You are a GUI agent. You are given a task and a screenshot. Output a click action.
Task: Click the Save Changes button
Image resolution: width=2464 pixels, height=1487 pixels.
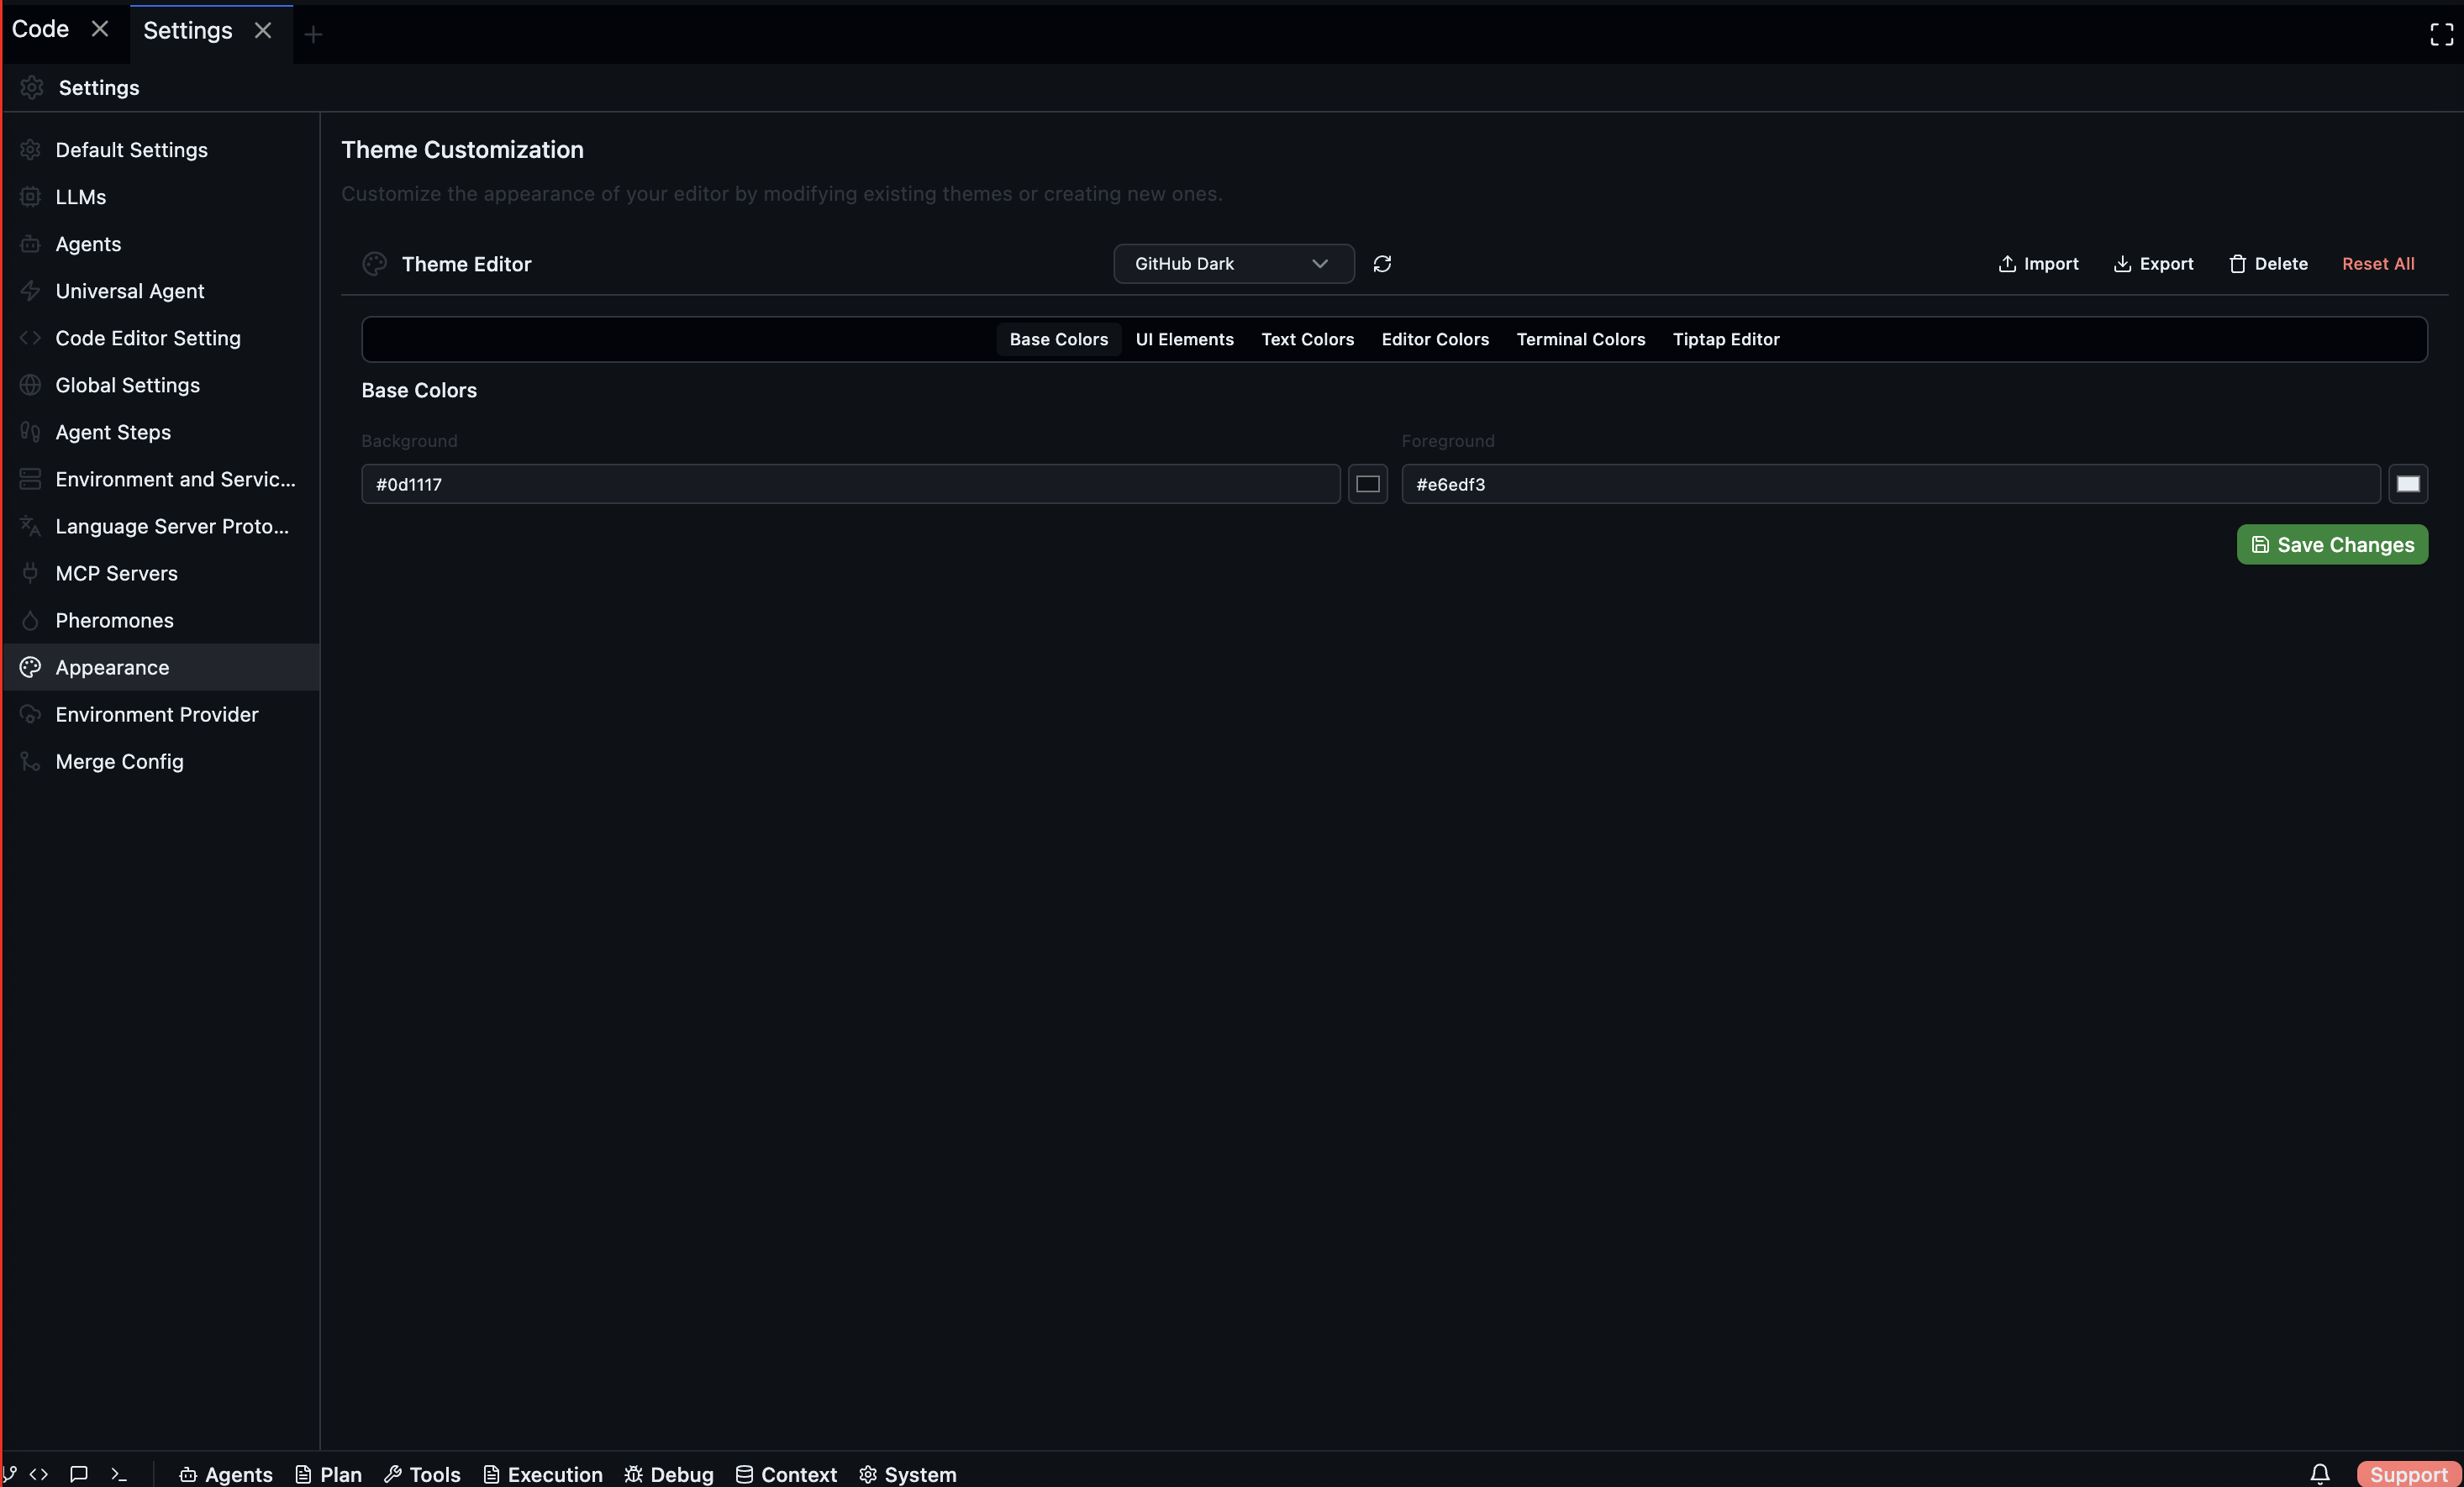[x=2331, y=545]
